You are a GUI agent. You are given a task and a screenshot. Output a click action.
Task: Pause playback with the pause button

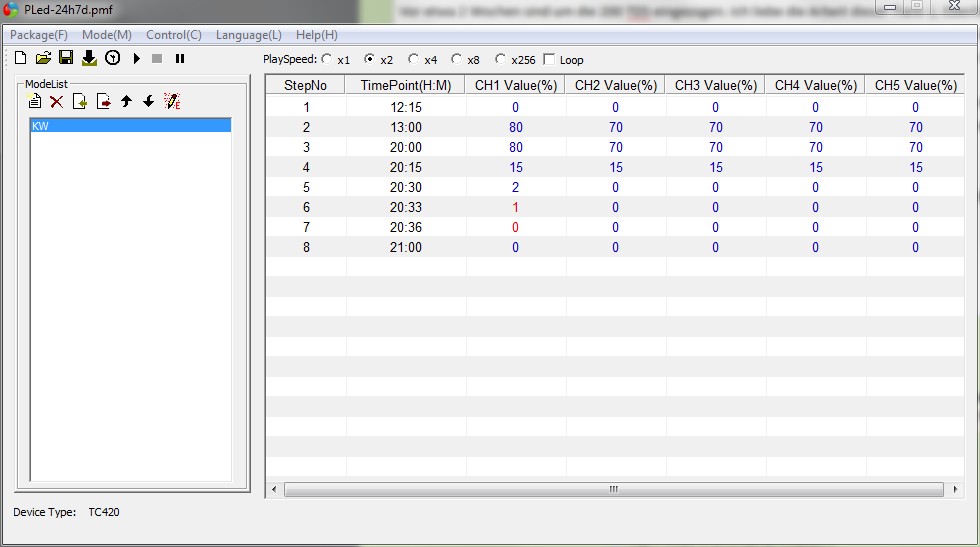pos(180,59)
